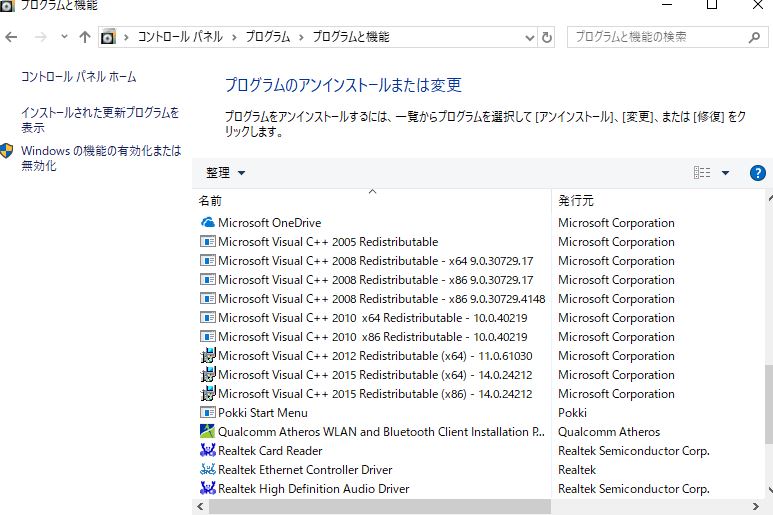
Task: Open the address bar history dropdown
Action: tap(529, 37)
